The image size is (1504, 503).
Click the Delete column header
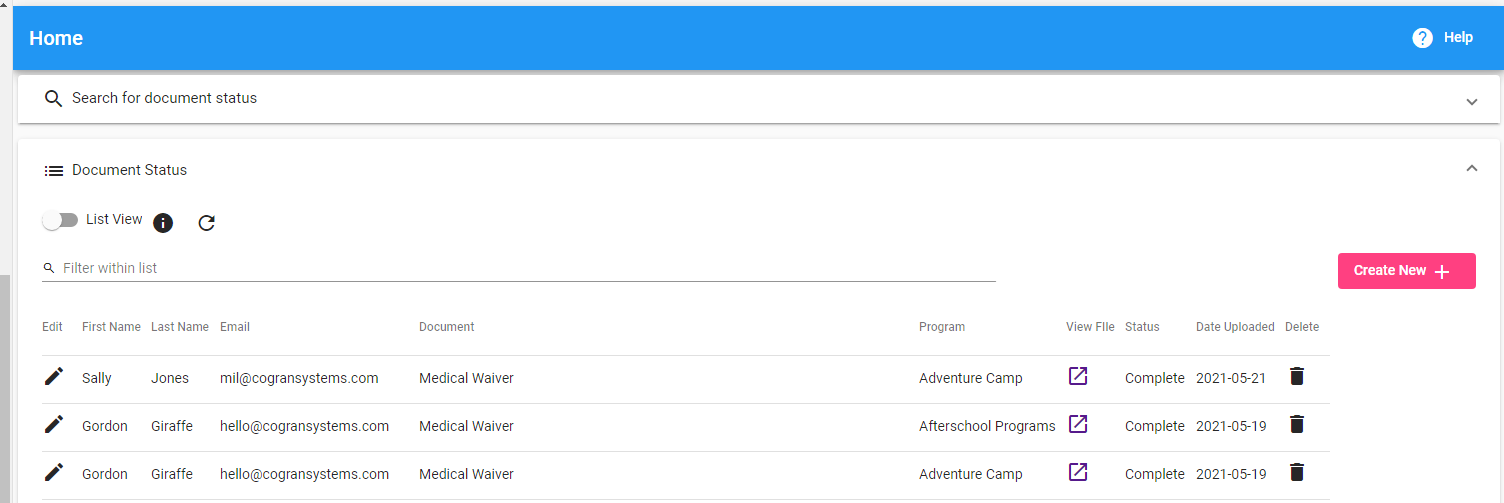click(x=1302, y=327)
